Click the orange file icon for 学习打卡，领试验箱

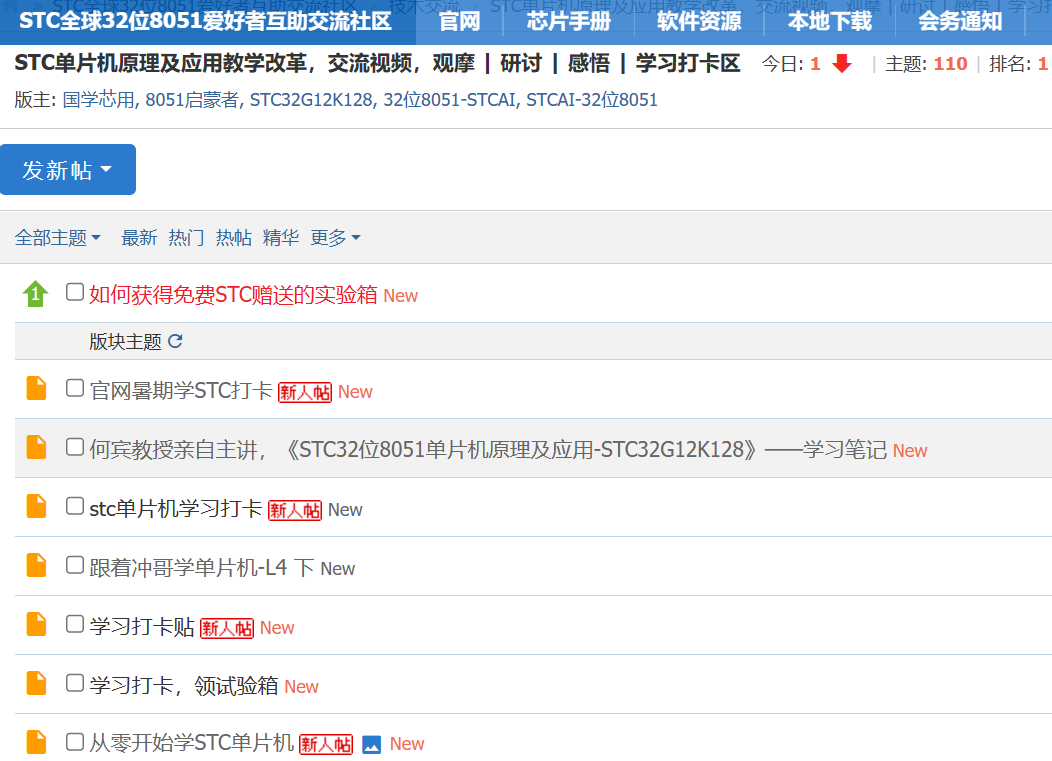pyautogui.click(x=36, y=684)
